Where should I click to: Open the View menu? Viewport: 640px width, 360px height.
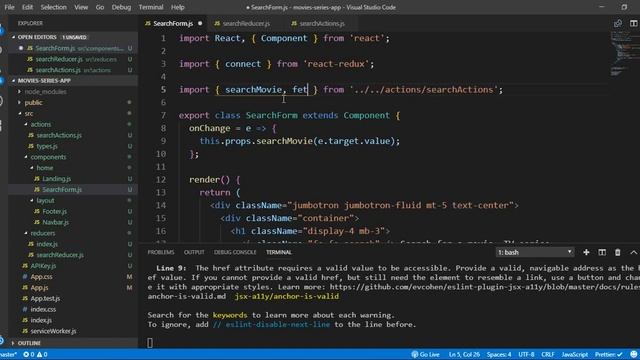tap(81, 7)
